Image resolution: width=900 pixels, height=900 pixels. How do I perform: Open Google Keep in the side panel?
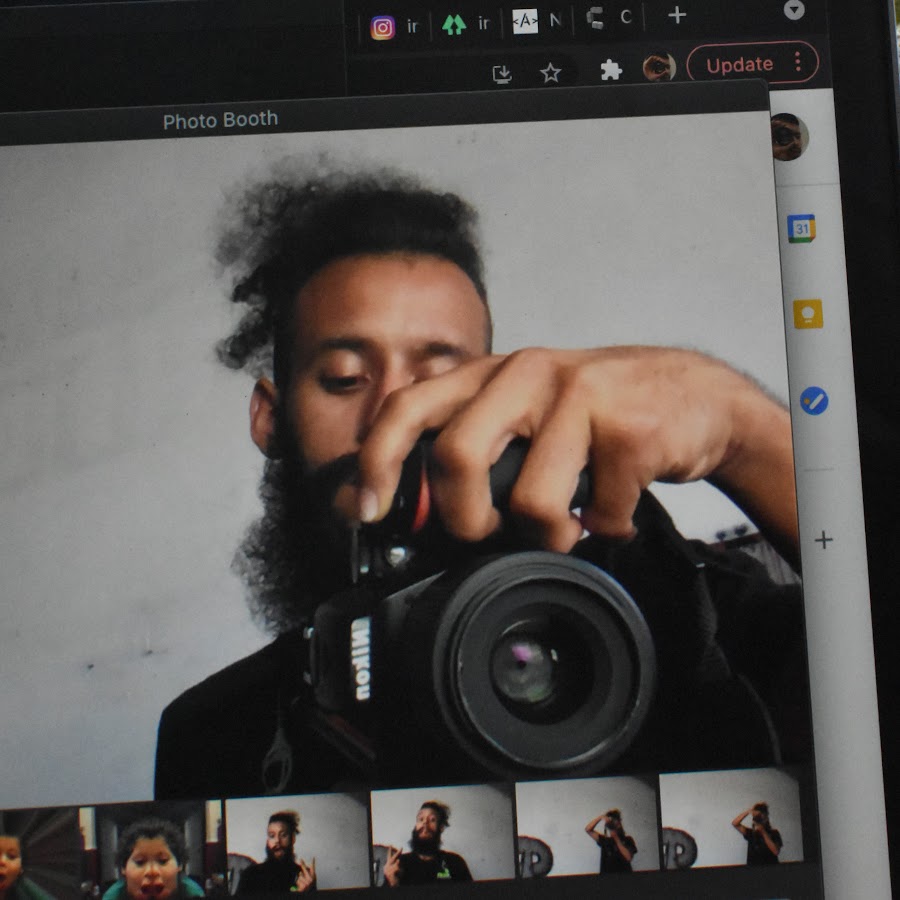(x=808, y=314)
